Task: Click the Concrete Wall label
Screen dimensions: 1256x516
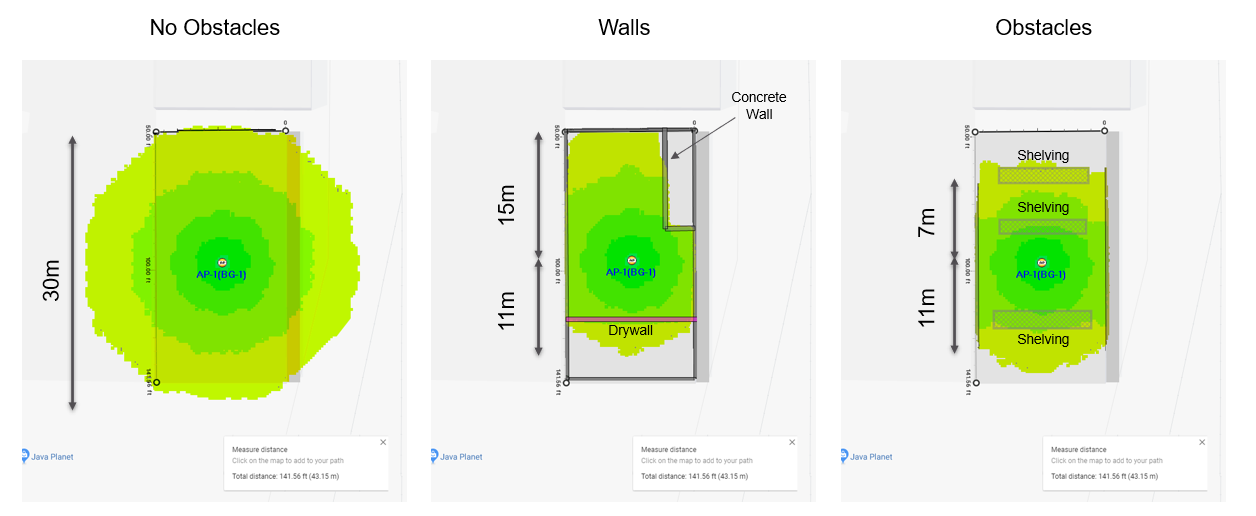Action: click(x=759, y=105)
